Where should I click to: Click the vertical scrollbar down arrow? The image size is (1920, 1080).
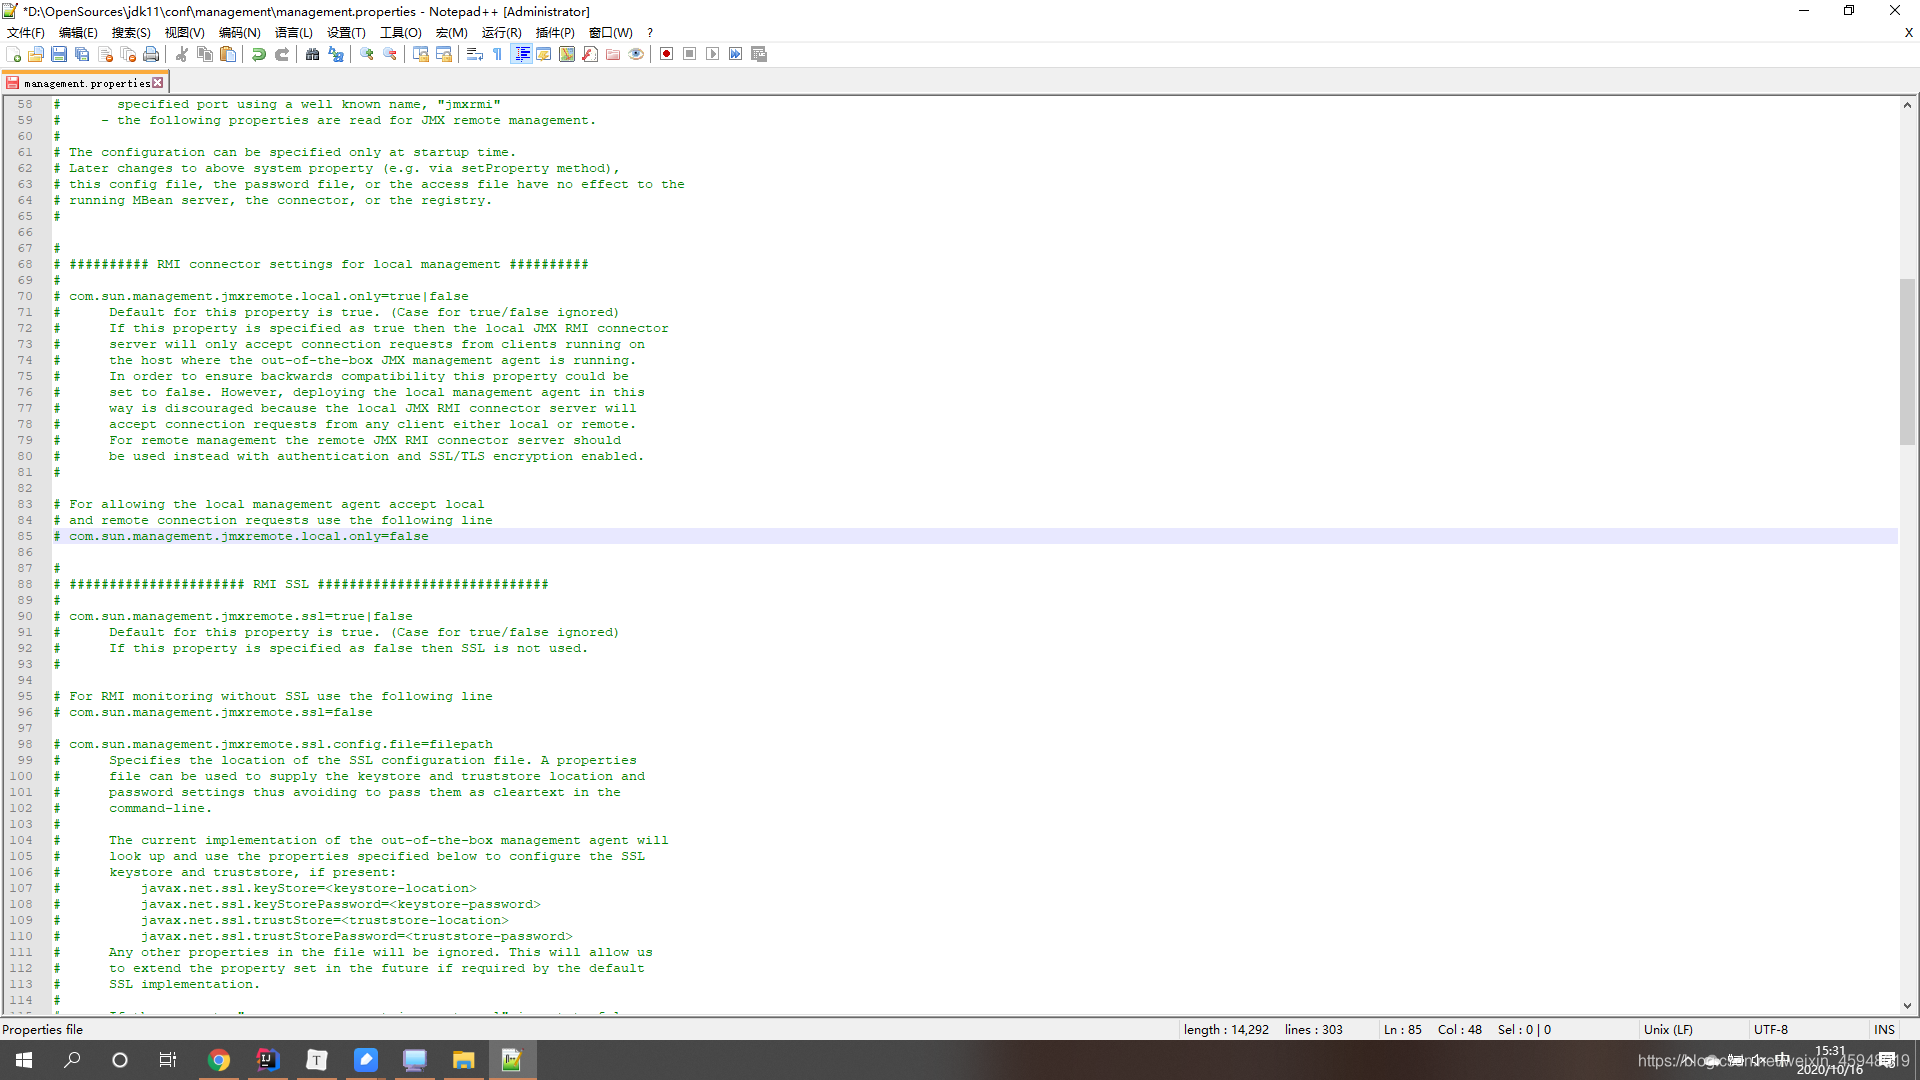(1907, 1007)
